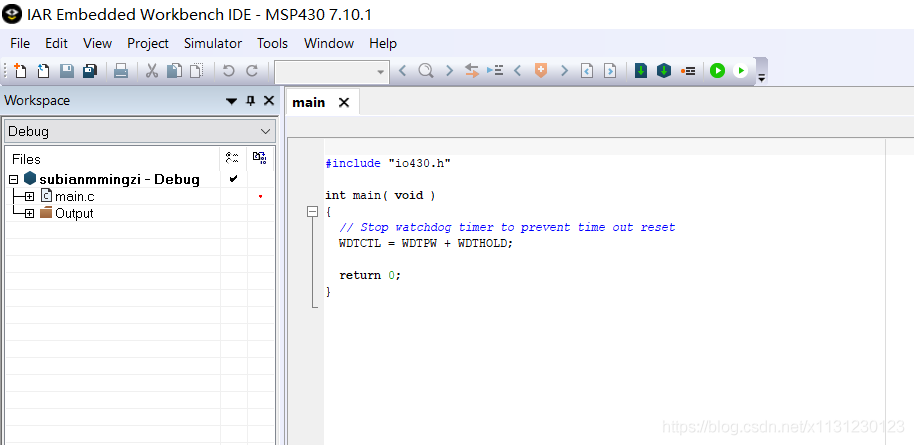914x445 pixels.
Task: Close the main editor tab
Action: (x=344, y=102)
